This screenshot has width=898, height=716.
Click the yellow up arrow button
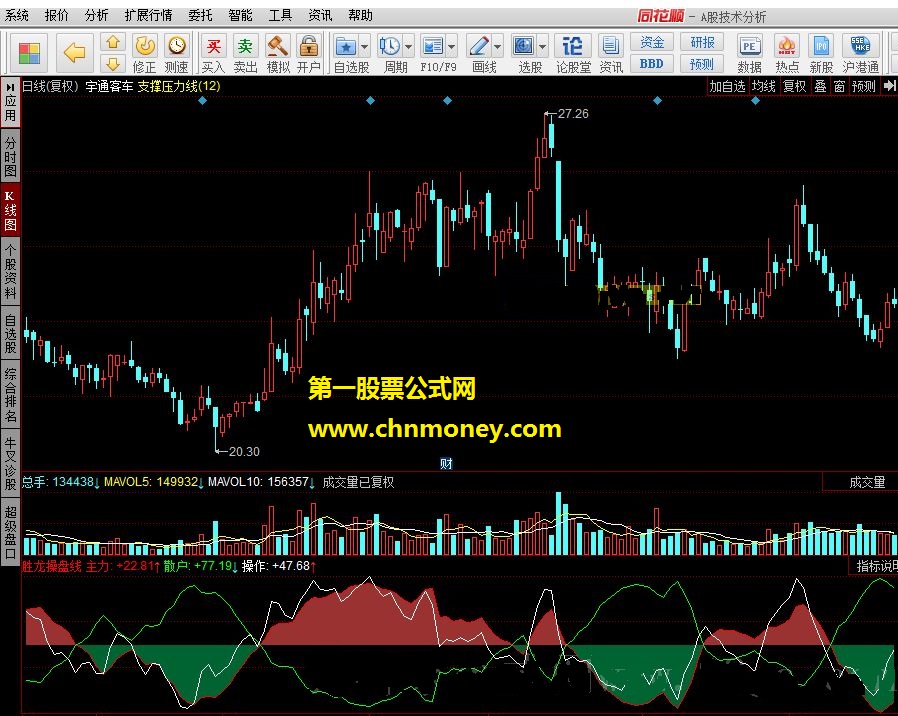pyautogui.click(x=113, y=42)
